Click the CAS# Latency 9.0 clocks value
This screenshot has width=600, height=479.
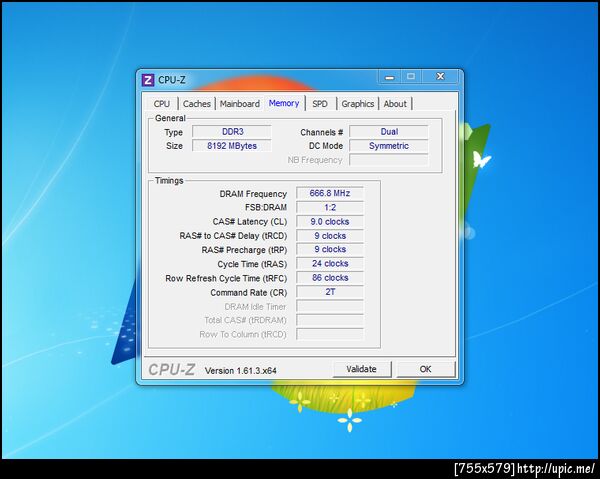pyautogui.click(x=330, y=222)
